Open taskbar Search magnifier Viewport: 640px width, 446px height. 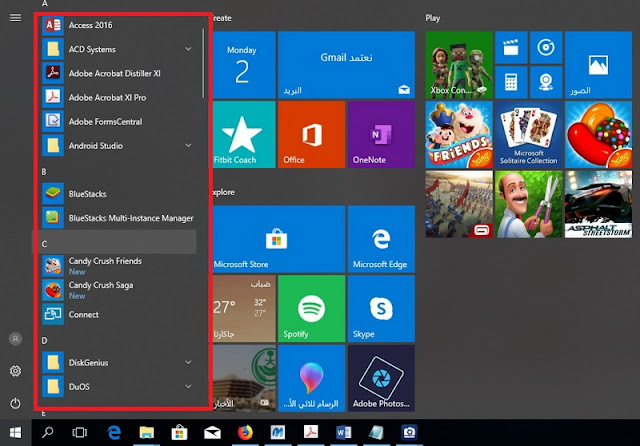[x=47, y=433]
